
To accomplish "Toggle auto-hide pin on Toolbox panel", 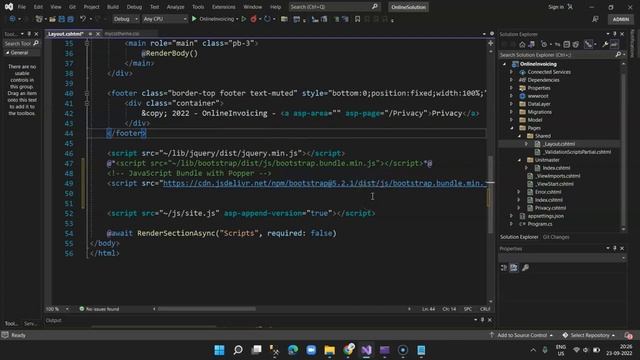I will [29, 34].
